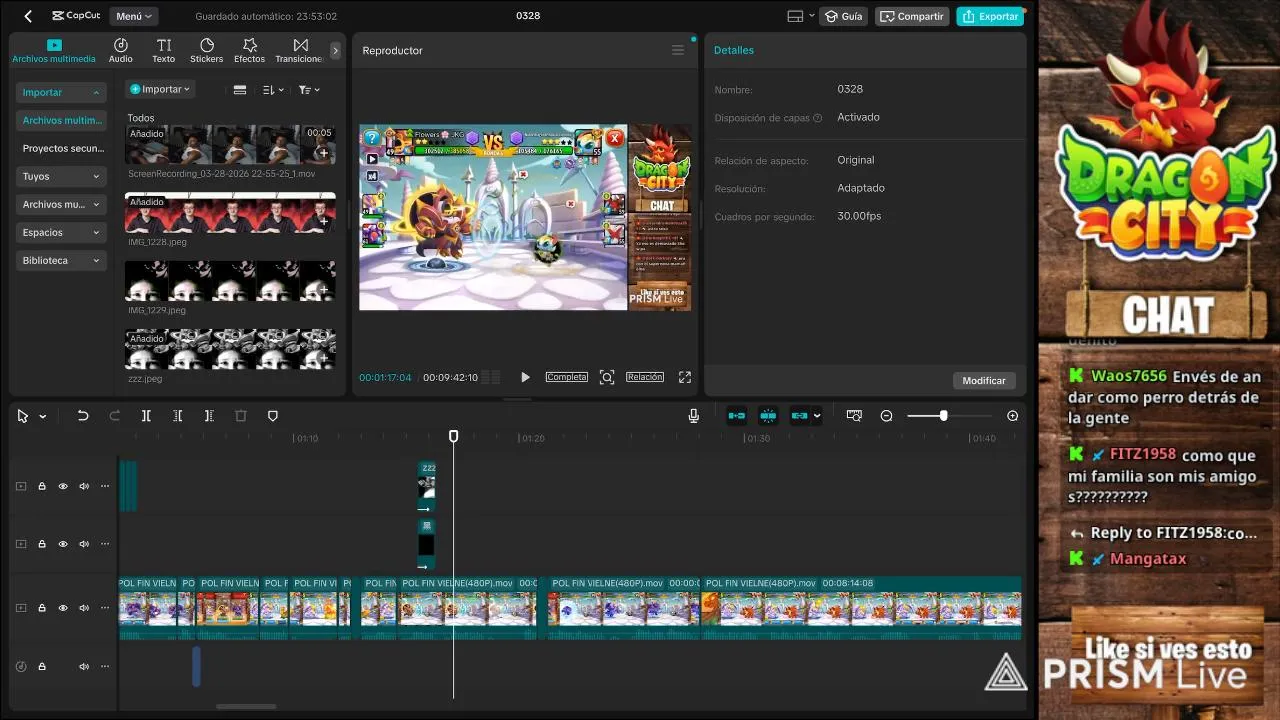
Task: Mute the audio track speaker
Action: point(84,666)
